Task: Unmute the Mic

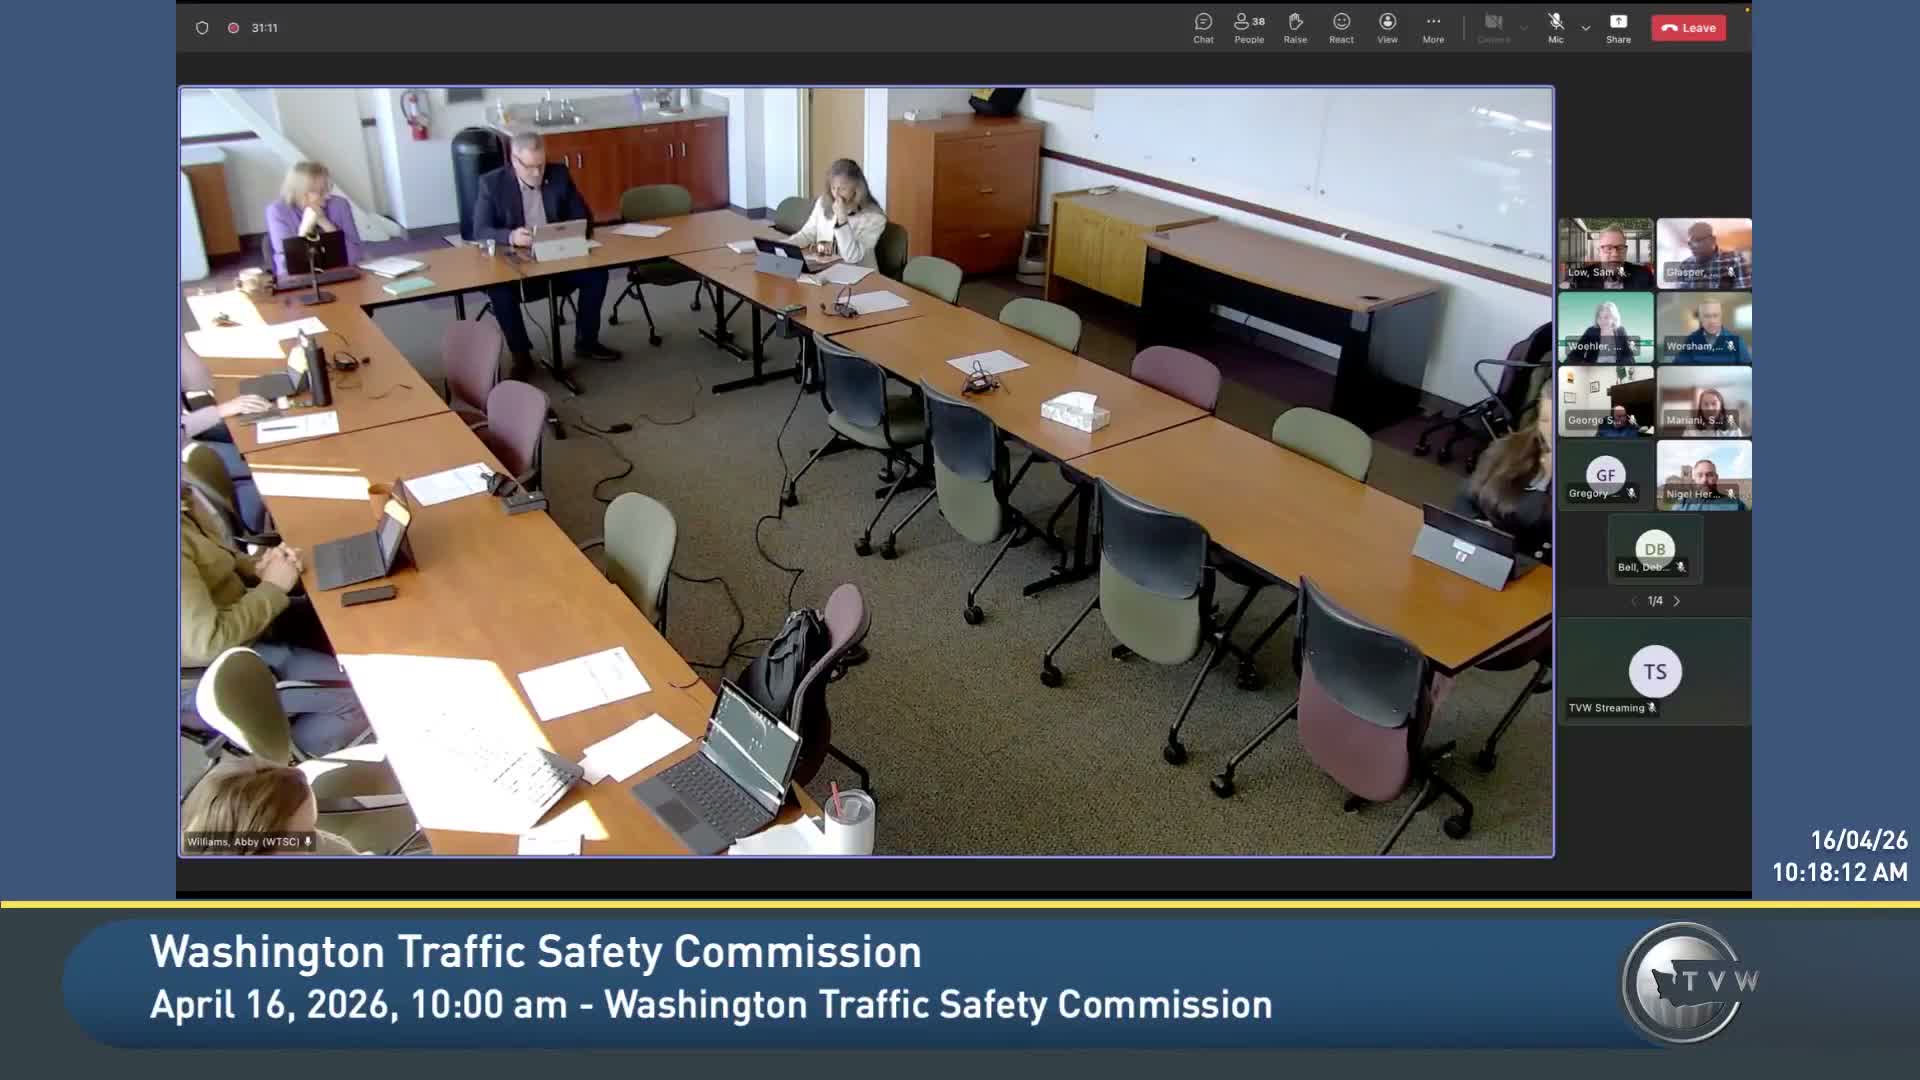Action: (x=1556, y=28)
